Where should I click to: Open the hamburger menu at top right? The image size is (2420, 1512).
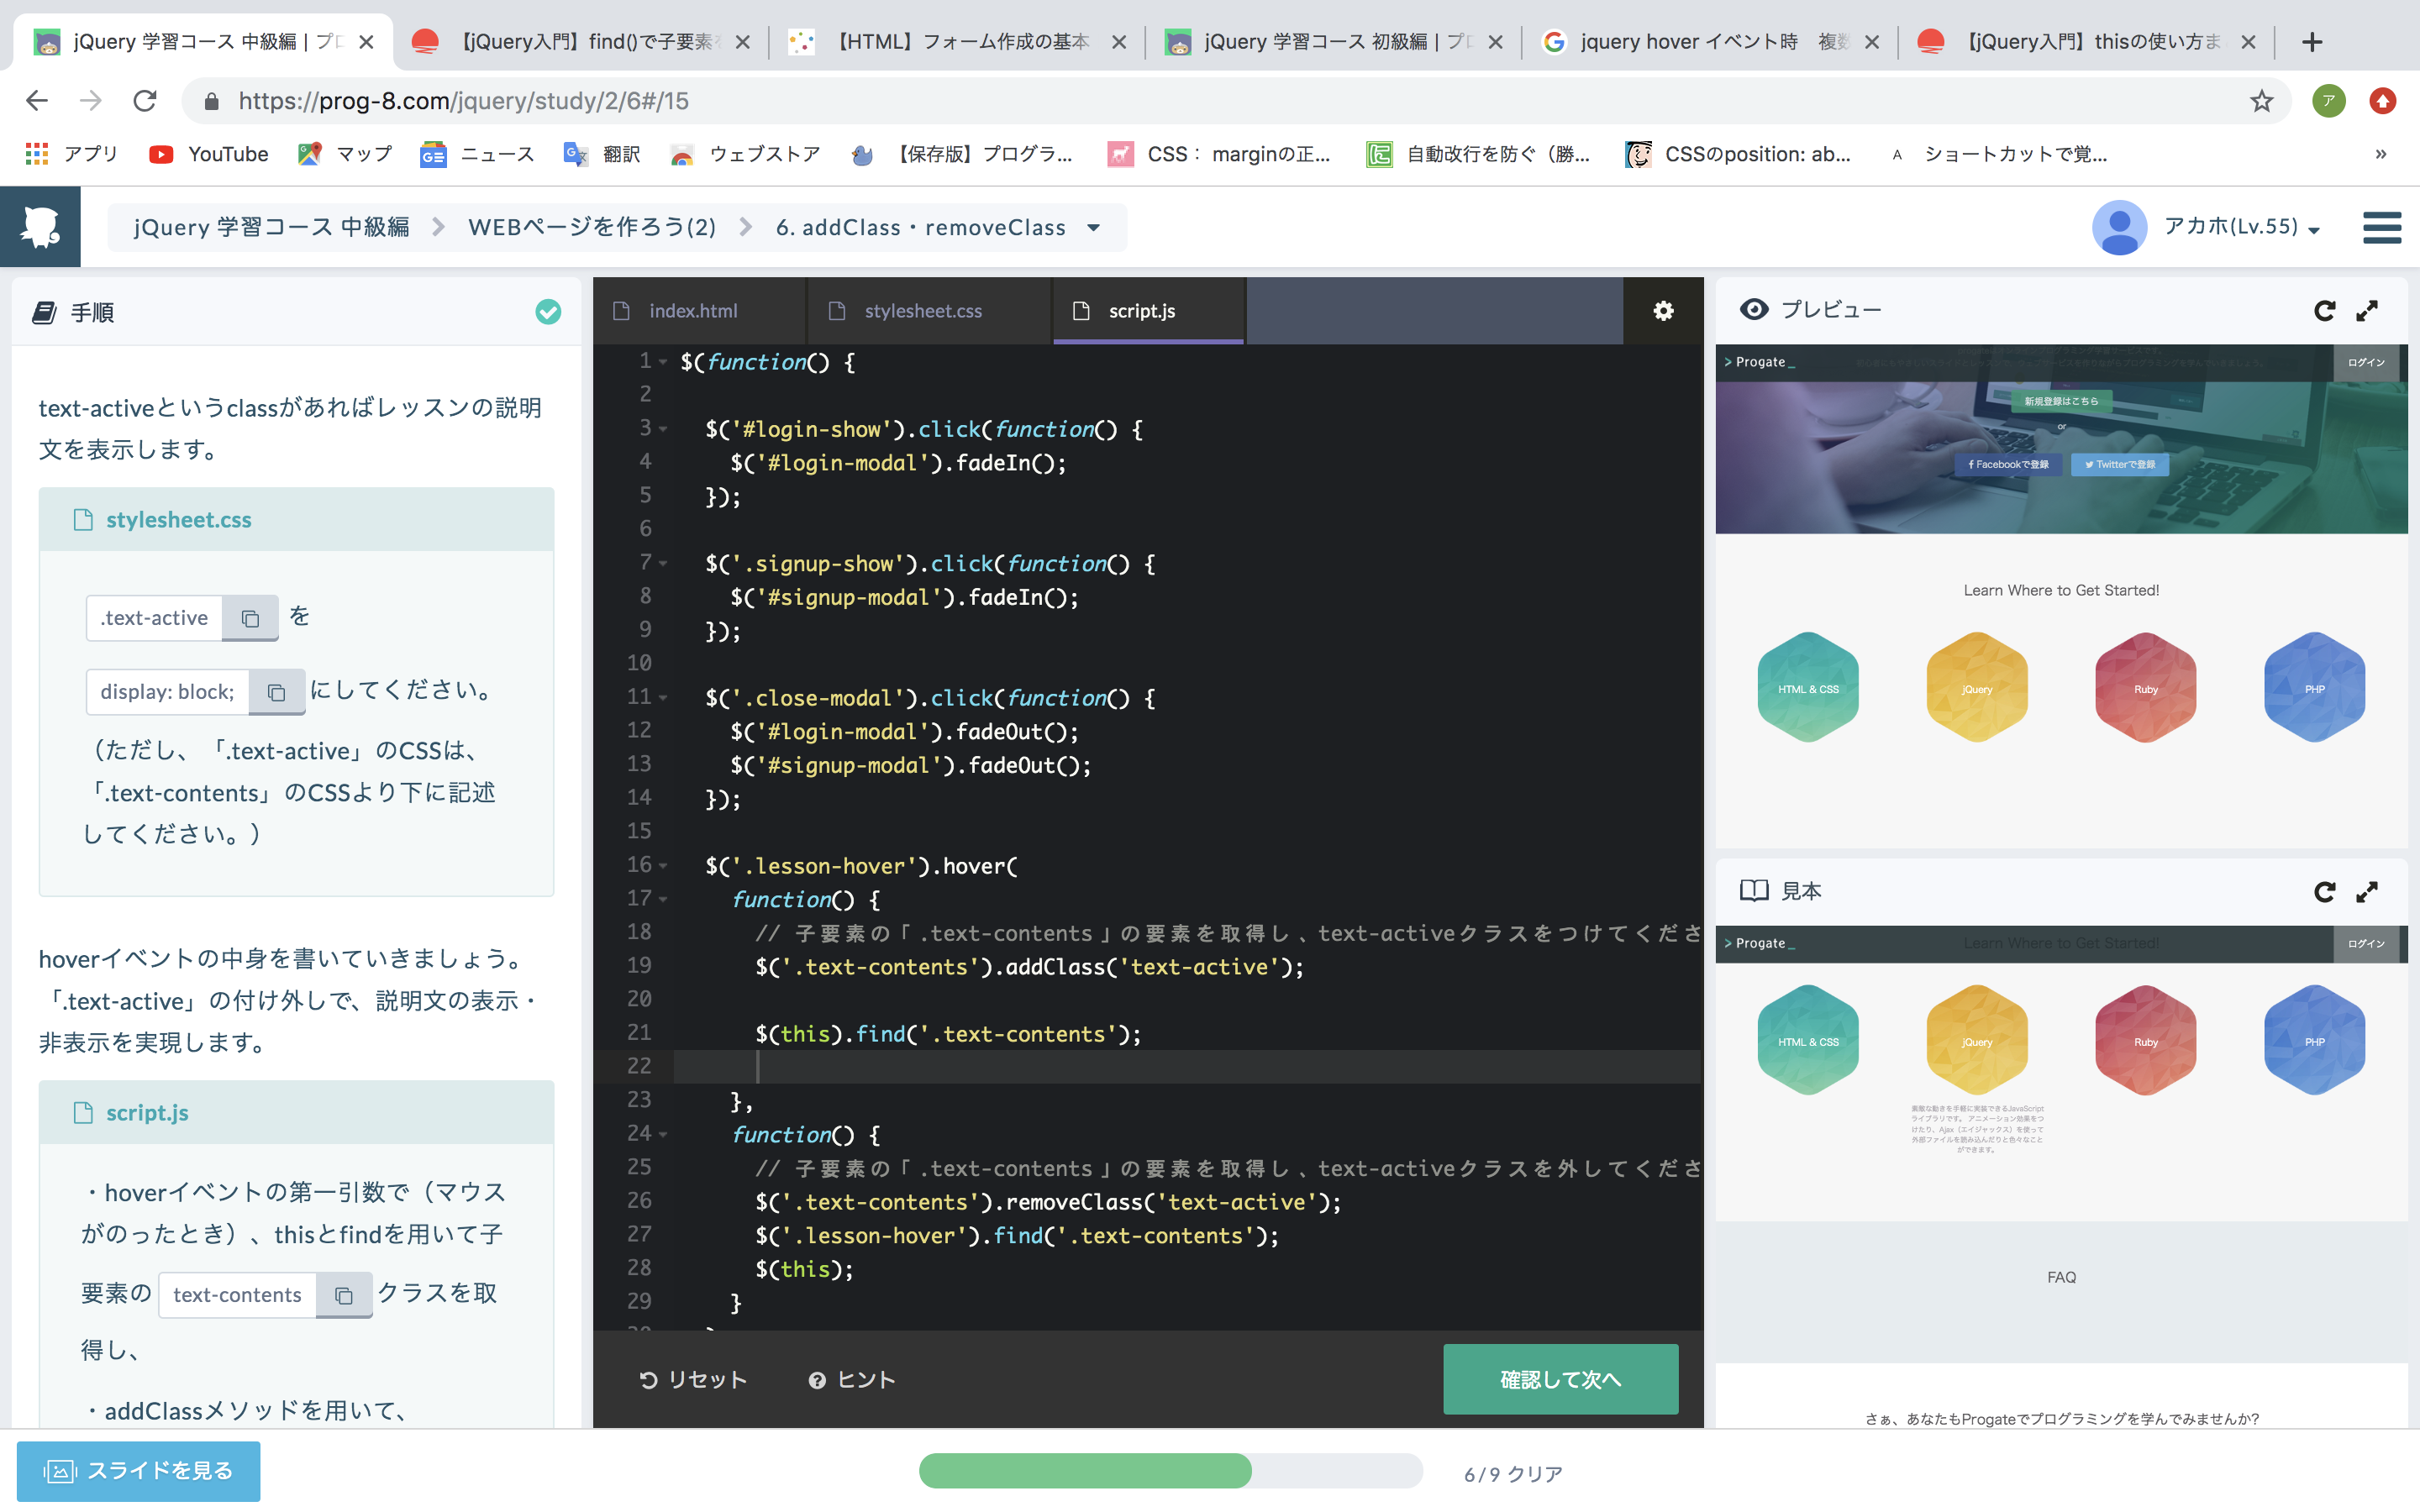[x=2381, y=227]
